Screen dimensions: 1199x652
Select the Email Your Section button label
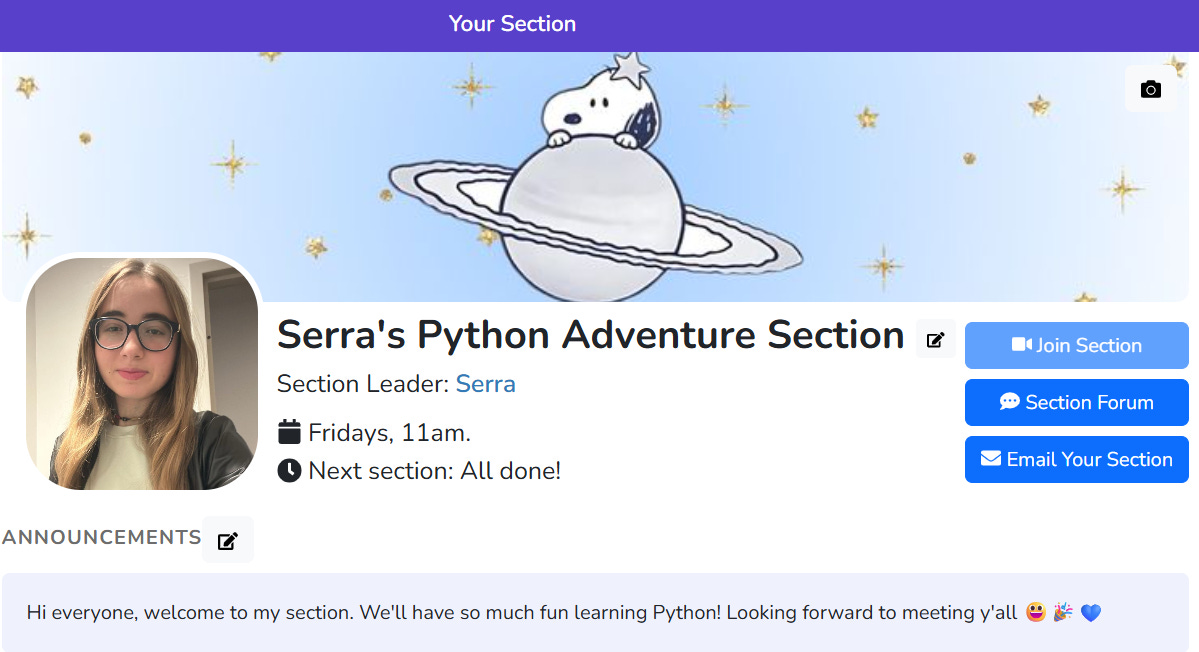tap(1089, 459)
